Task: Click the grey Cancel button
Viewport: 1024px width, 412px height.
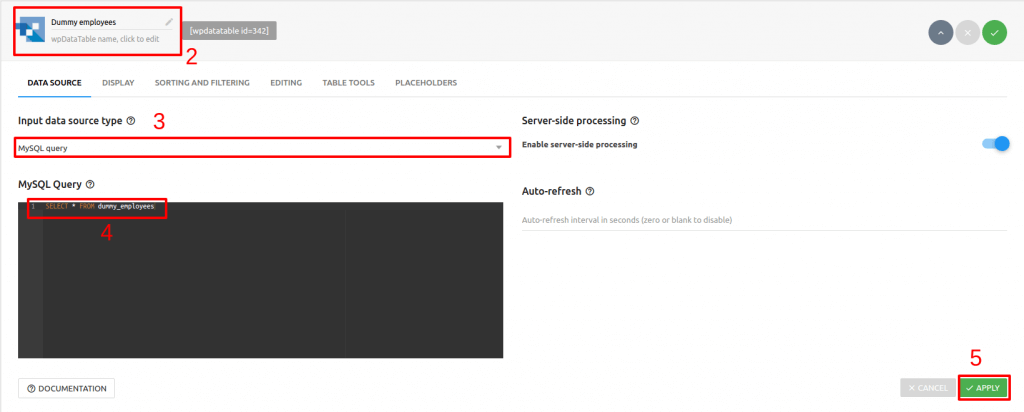Action: [928, 388]
